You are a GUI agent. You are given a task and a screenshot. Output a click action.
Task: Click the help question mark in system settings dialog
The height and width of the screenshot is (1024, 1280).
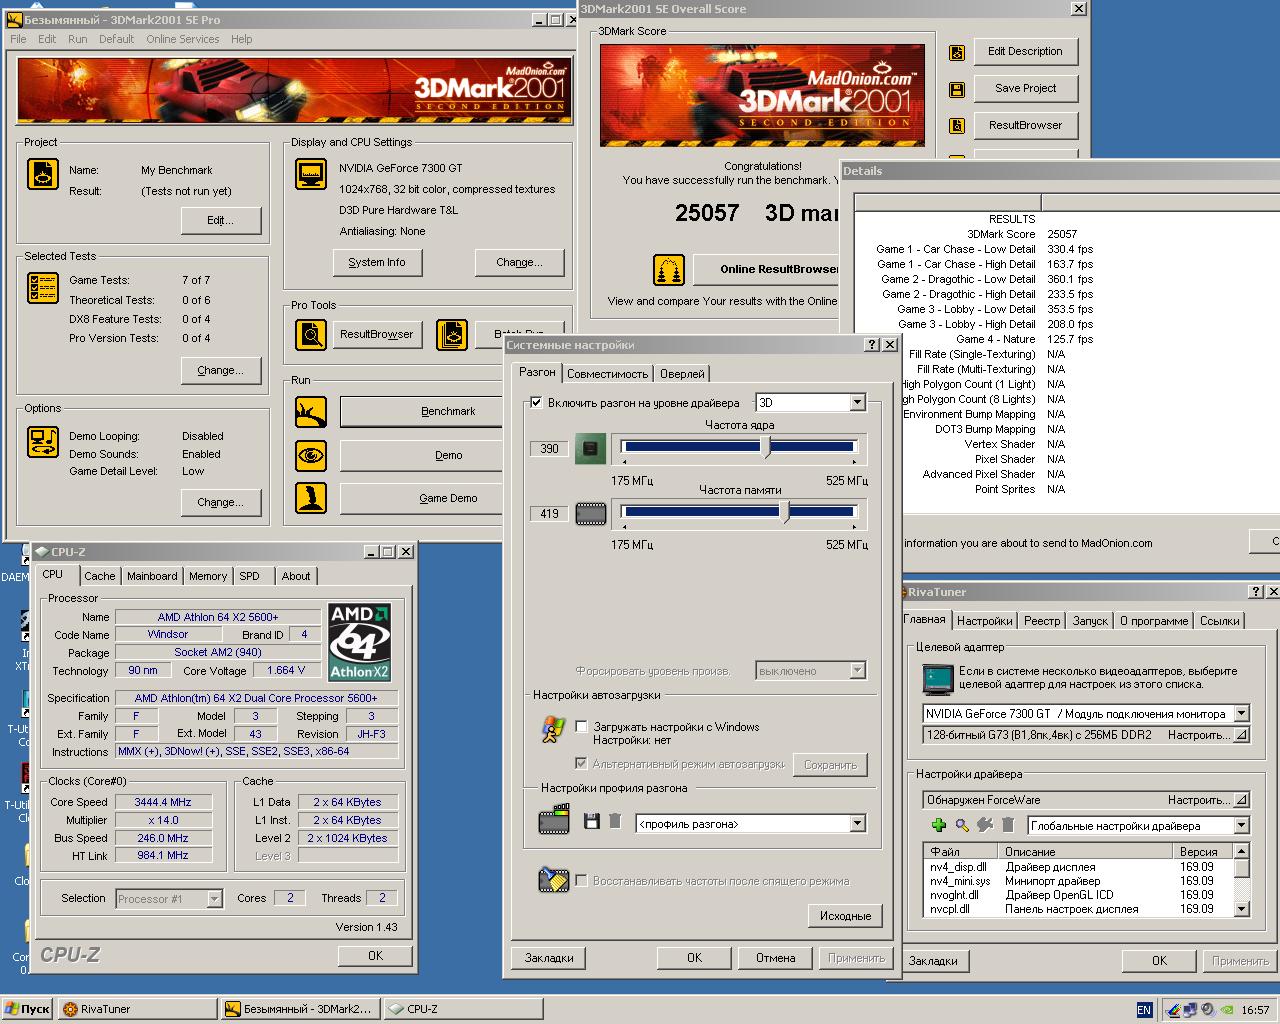[872, 345]
